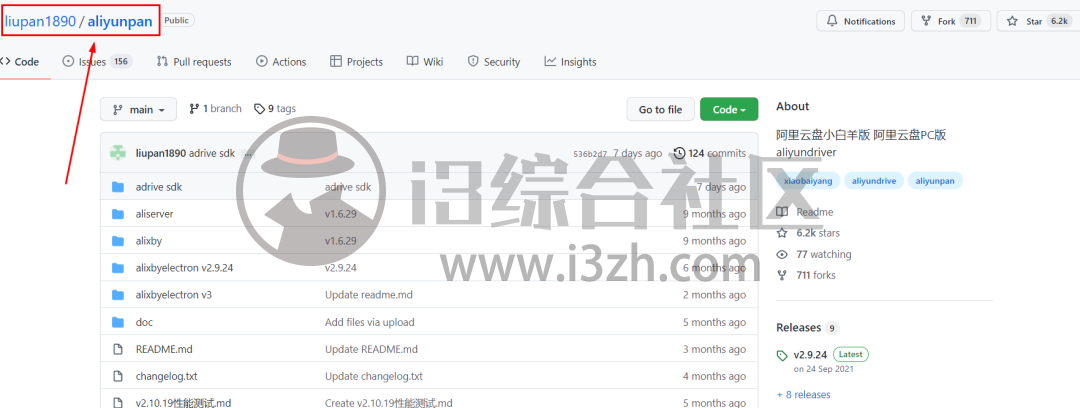Show the + 8 releases link
The height and width of the screenshot is (408, 1080).
803,395
